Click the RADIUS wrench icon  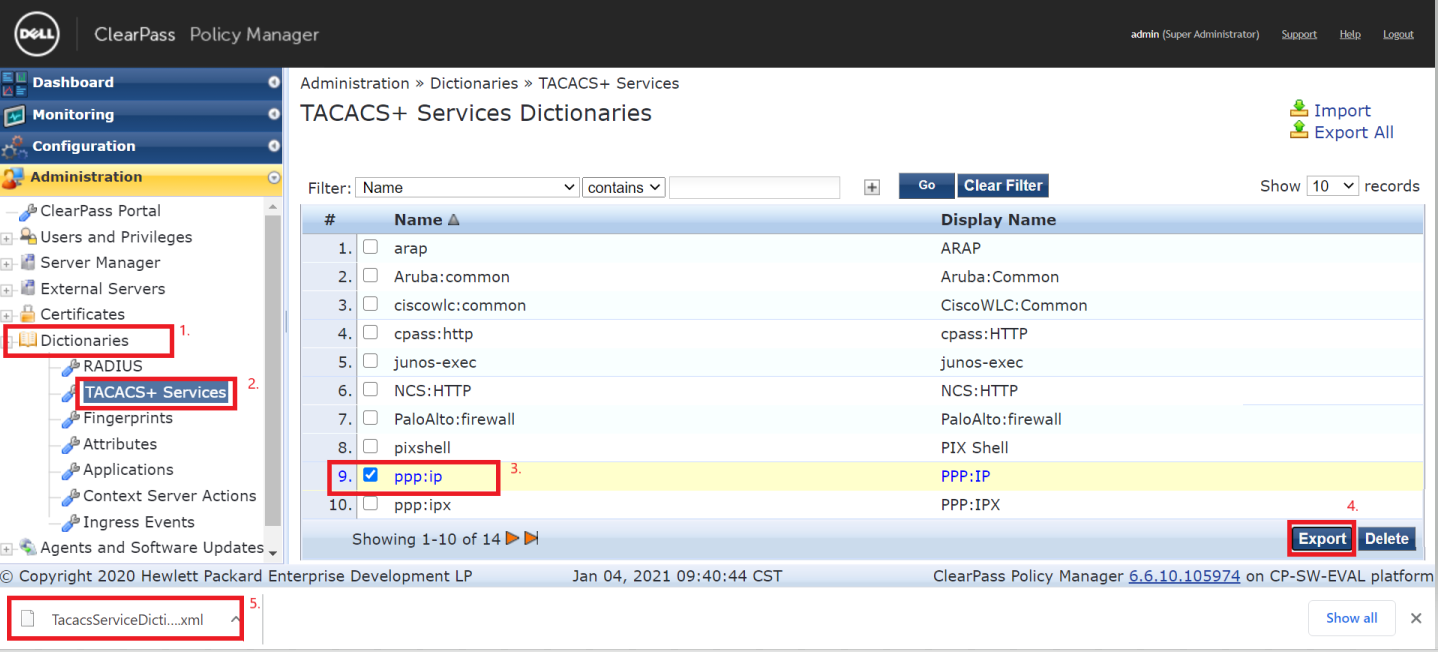point(71,367)
